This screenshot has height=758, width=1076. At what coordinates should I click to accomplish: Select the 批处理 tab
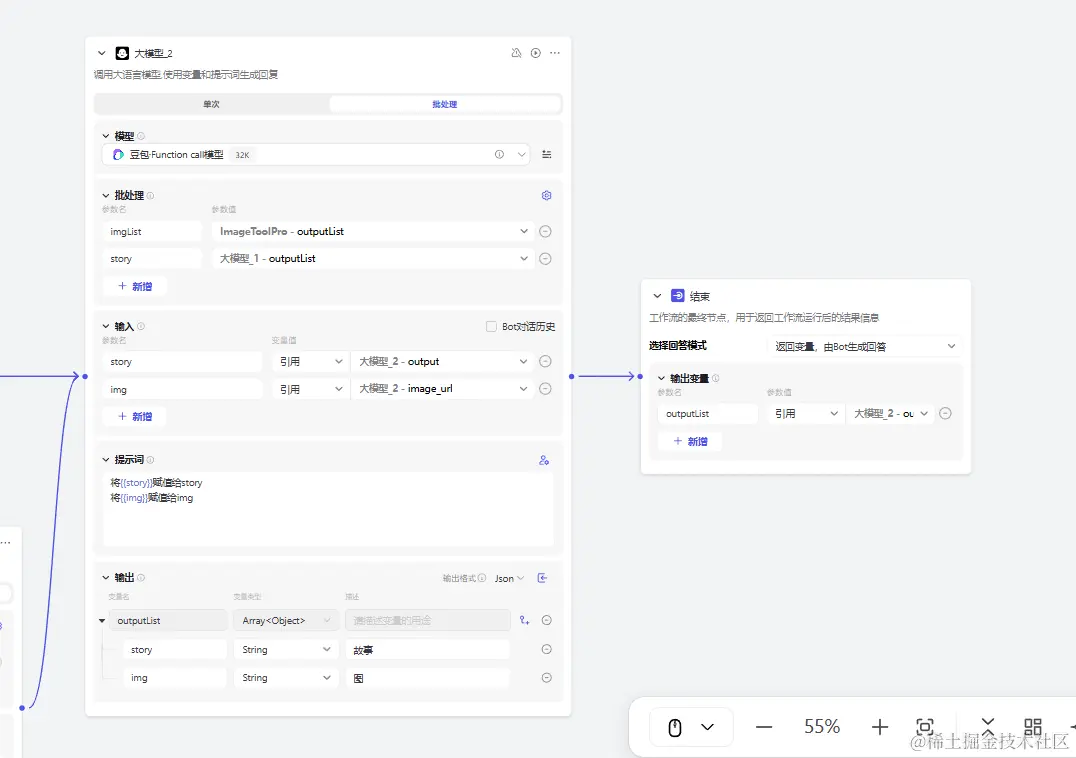coord(444,104)
